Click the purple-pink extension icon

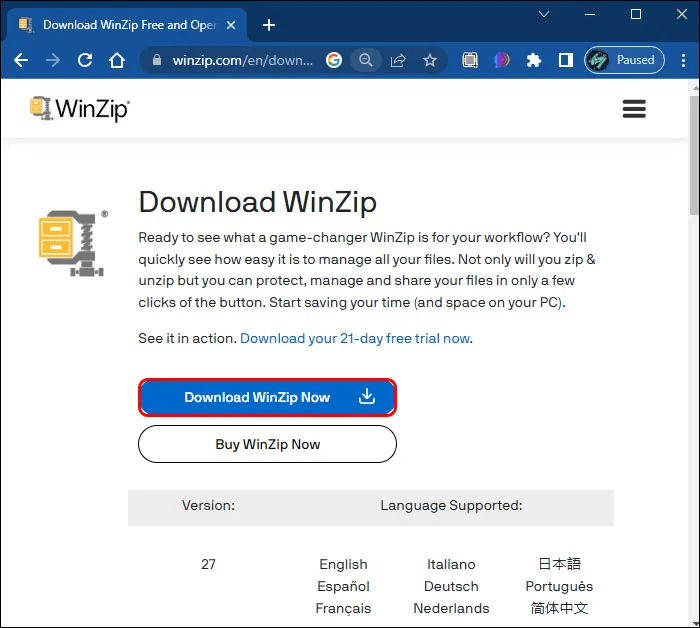coord(502,60)
